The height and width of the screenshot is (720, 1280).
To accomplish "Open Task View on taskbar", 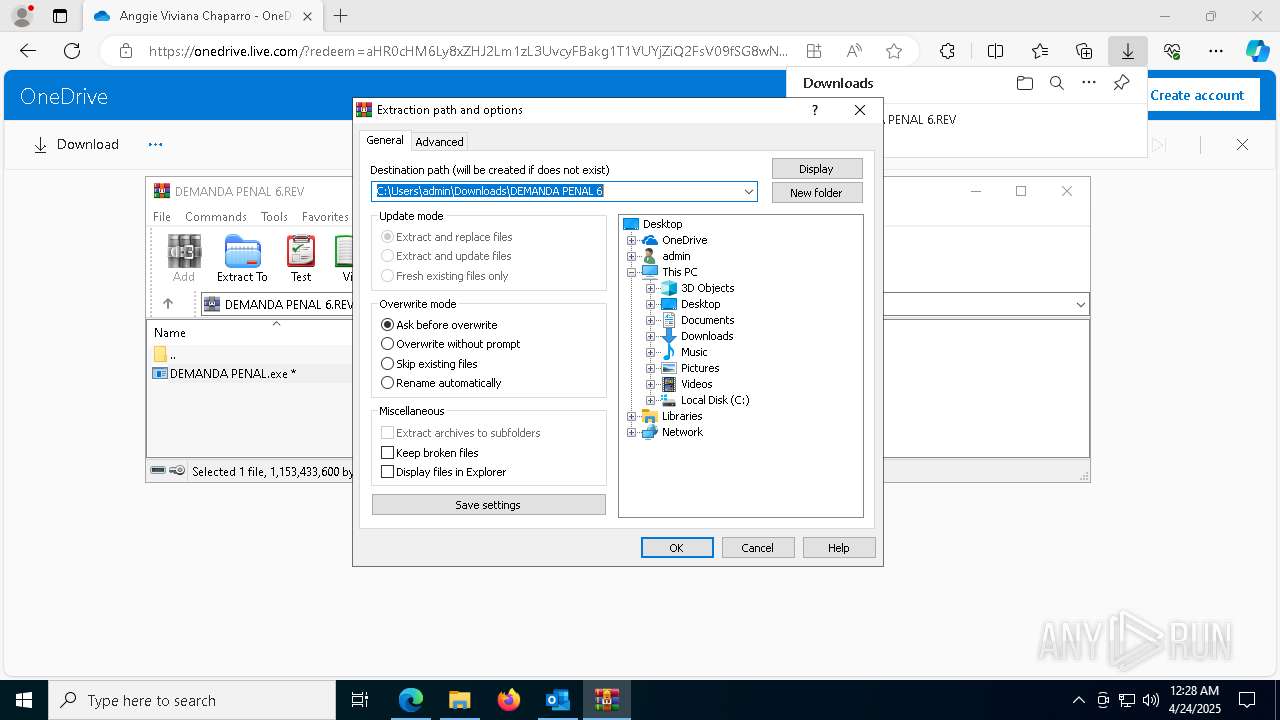I will point(360,700).
